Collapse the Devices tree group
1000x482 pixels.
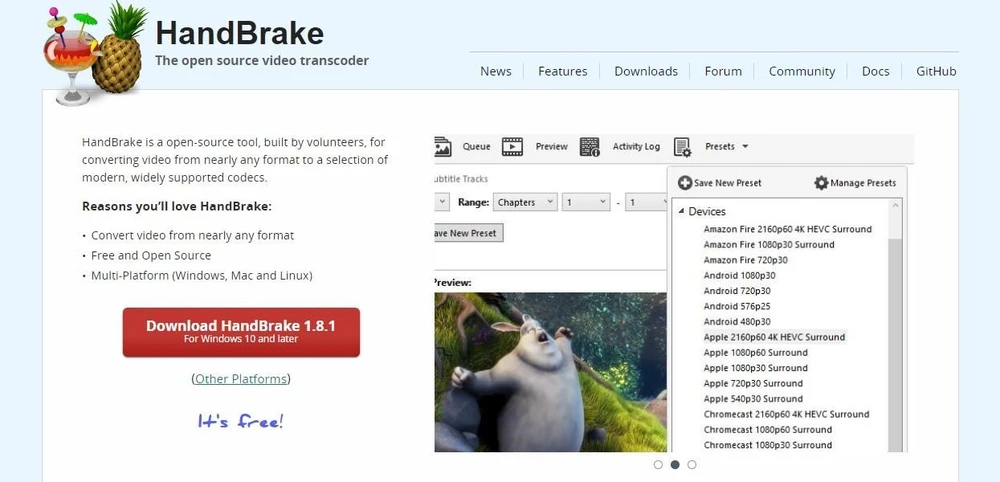click(x=681, y=212)
